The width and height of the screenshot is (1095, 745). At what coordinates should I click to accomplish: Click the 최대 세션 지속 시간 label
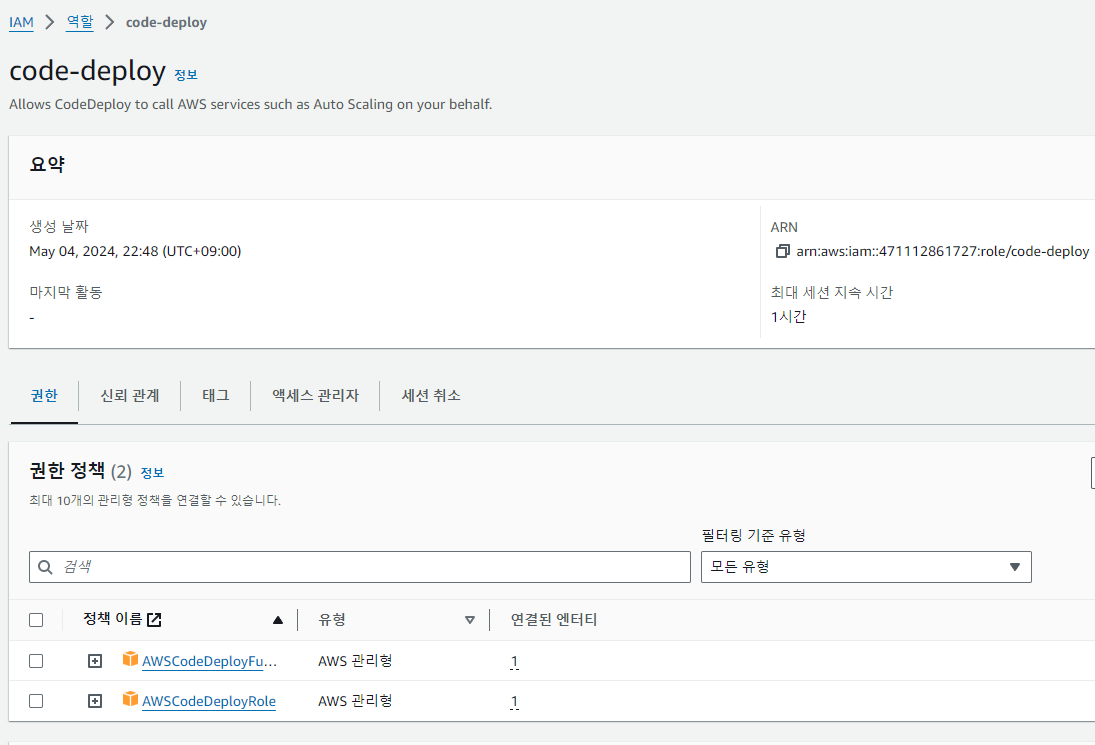(x=832, y=293)
